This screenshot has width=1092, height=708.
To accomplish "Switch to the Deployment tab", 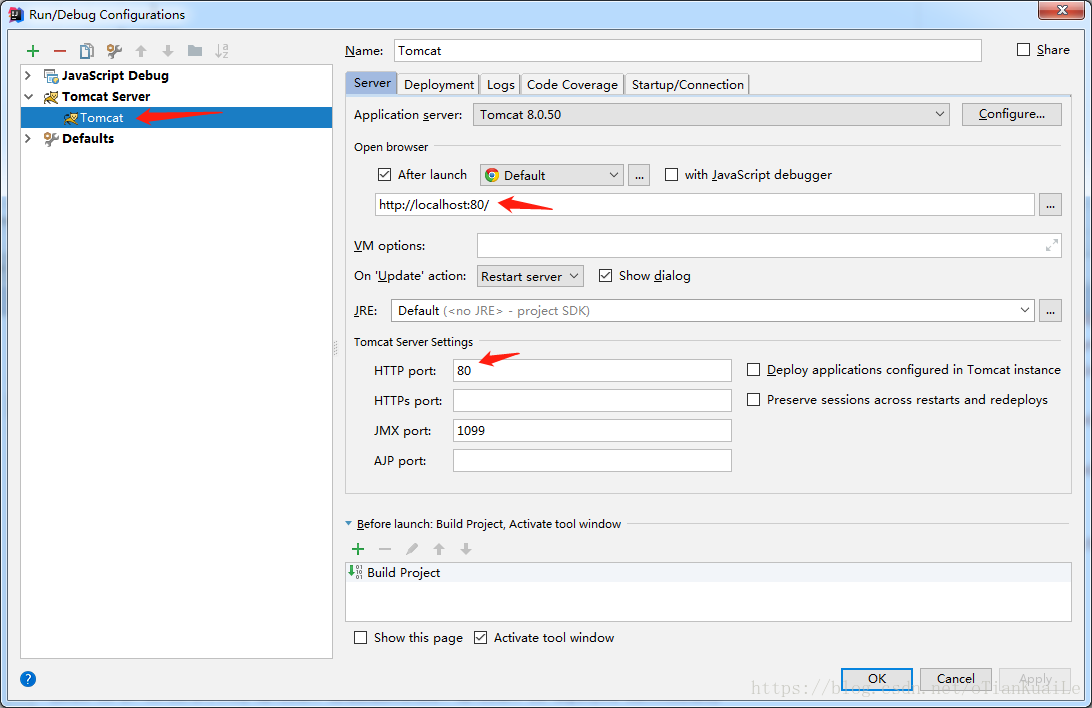I will (x=439, y=84).
